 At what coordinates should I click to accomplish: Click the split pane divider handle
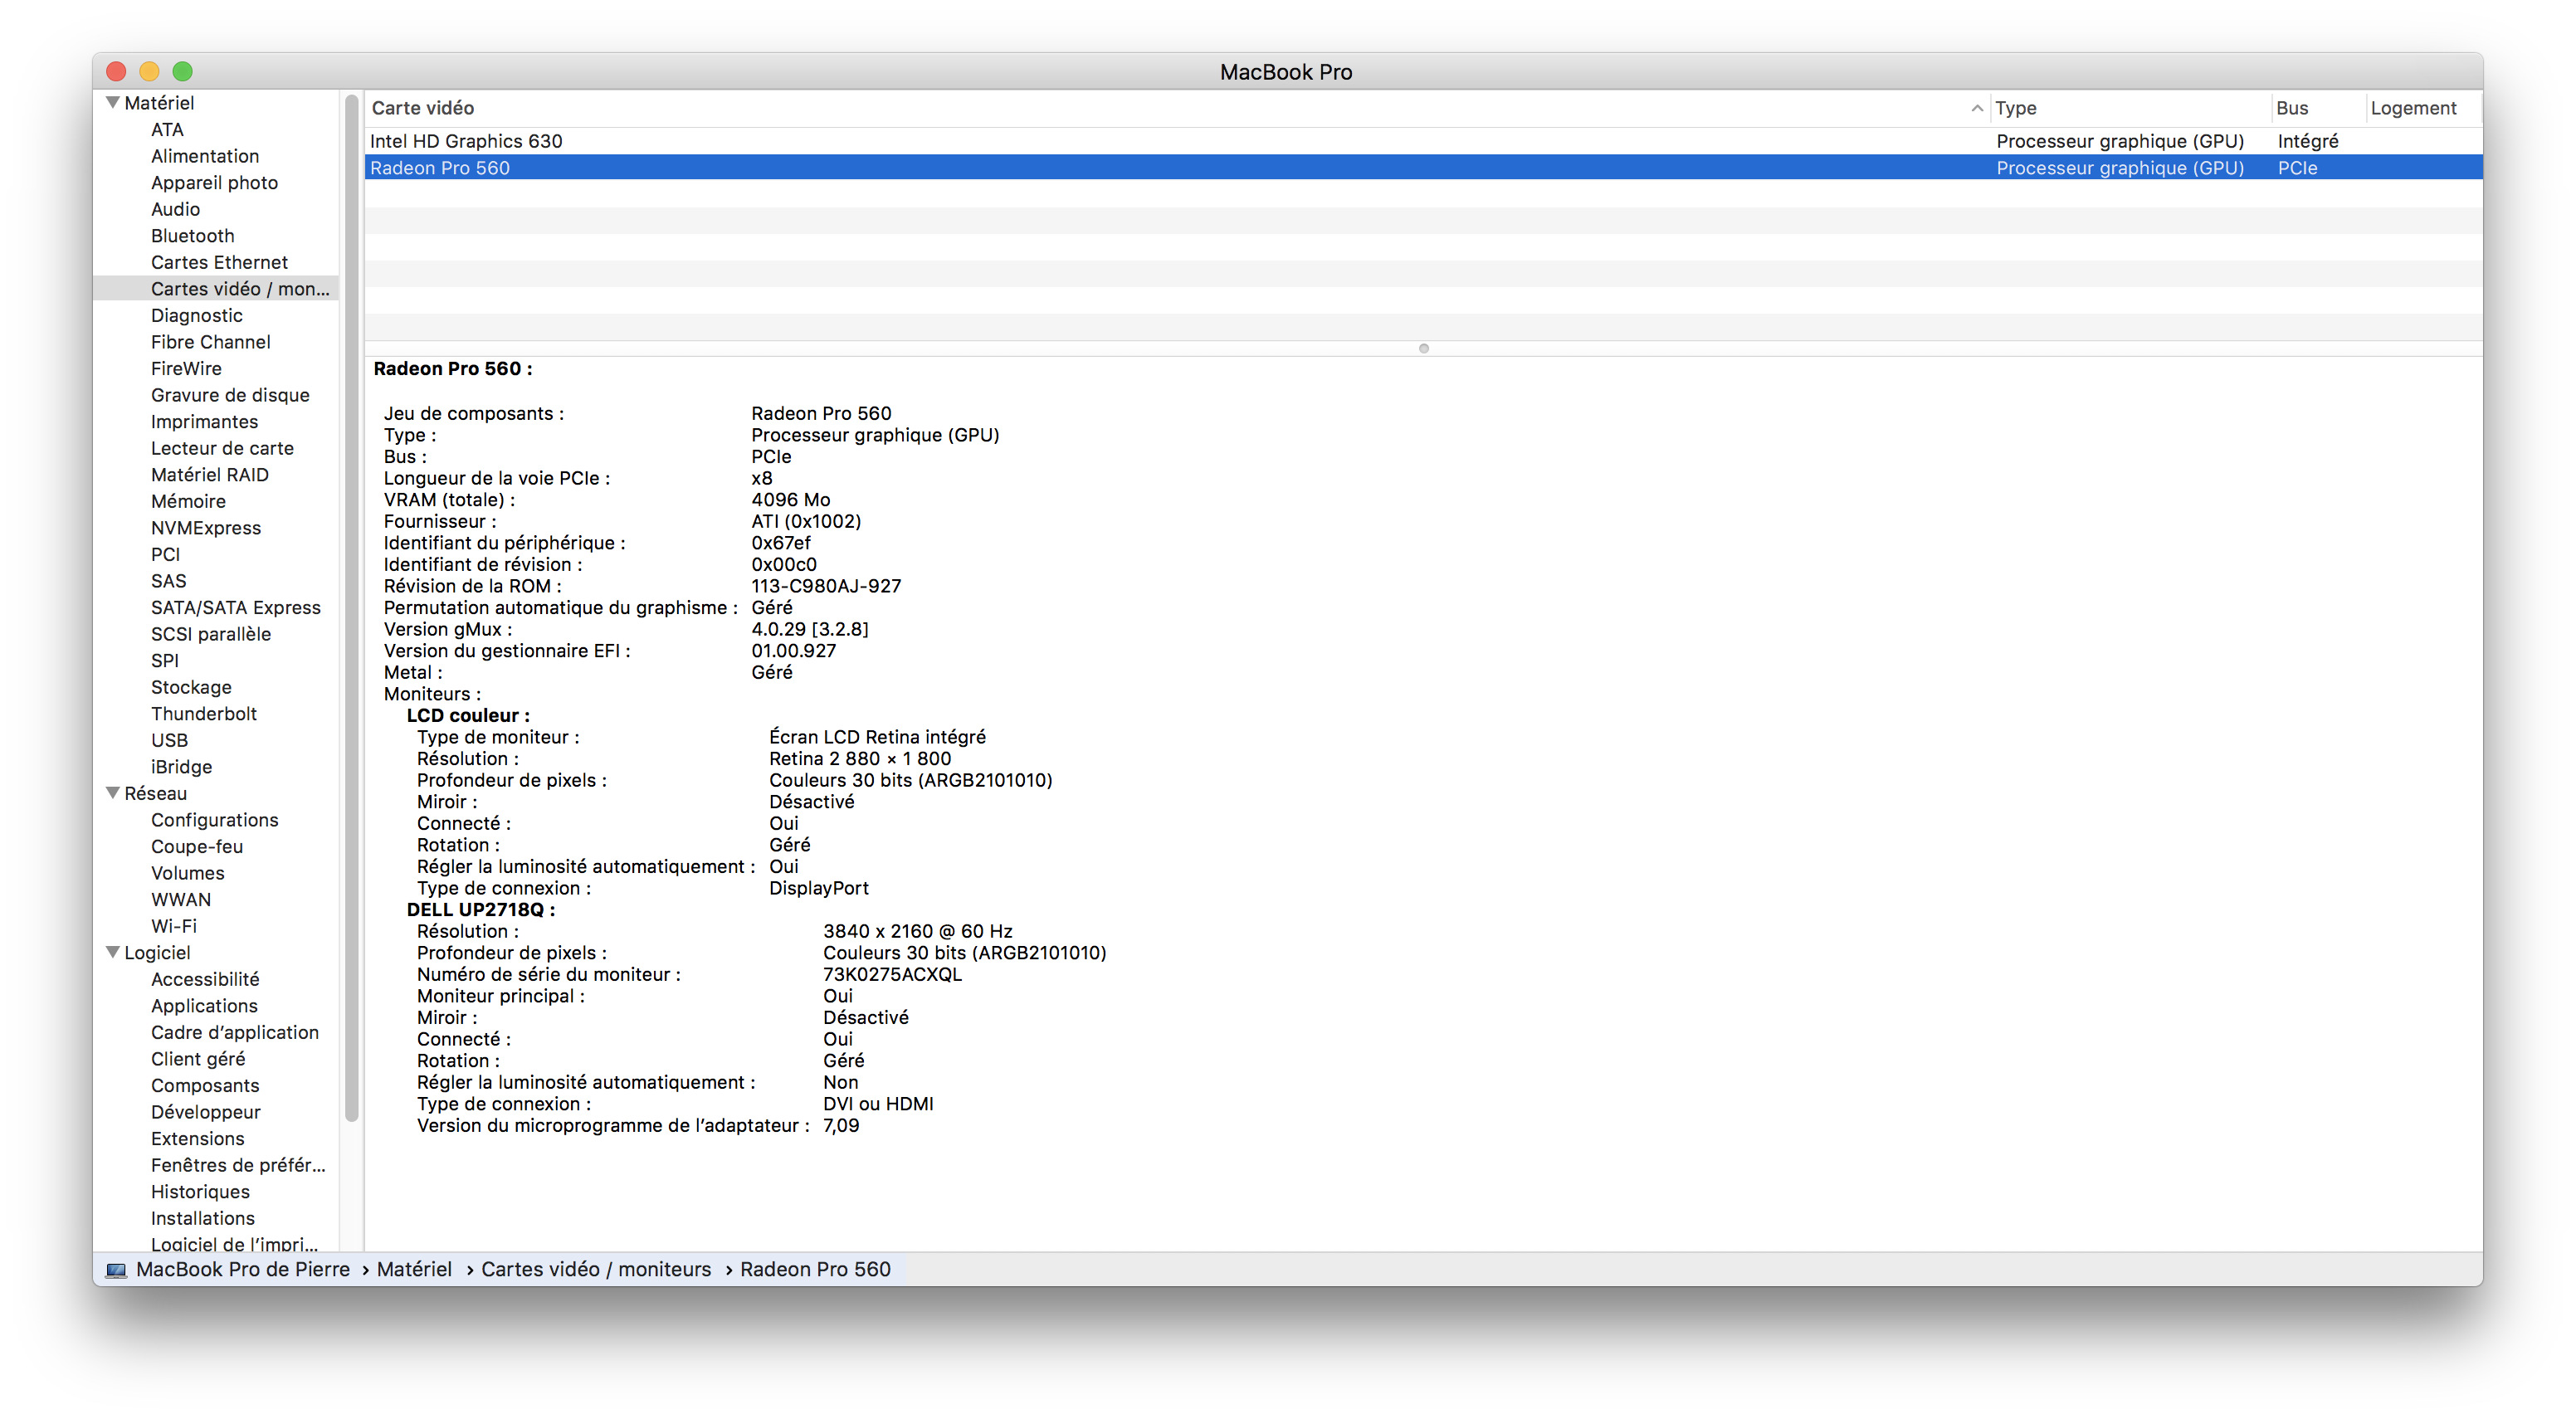[x=1423, y=348]
